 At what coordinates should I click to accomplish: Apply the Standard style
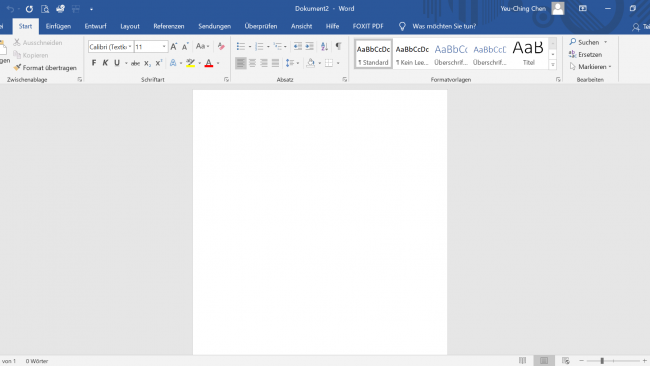coord(373,54)
